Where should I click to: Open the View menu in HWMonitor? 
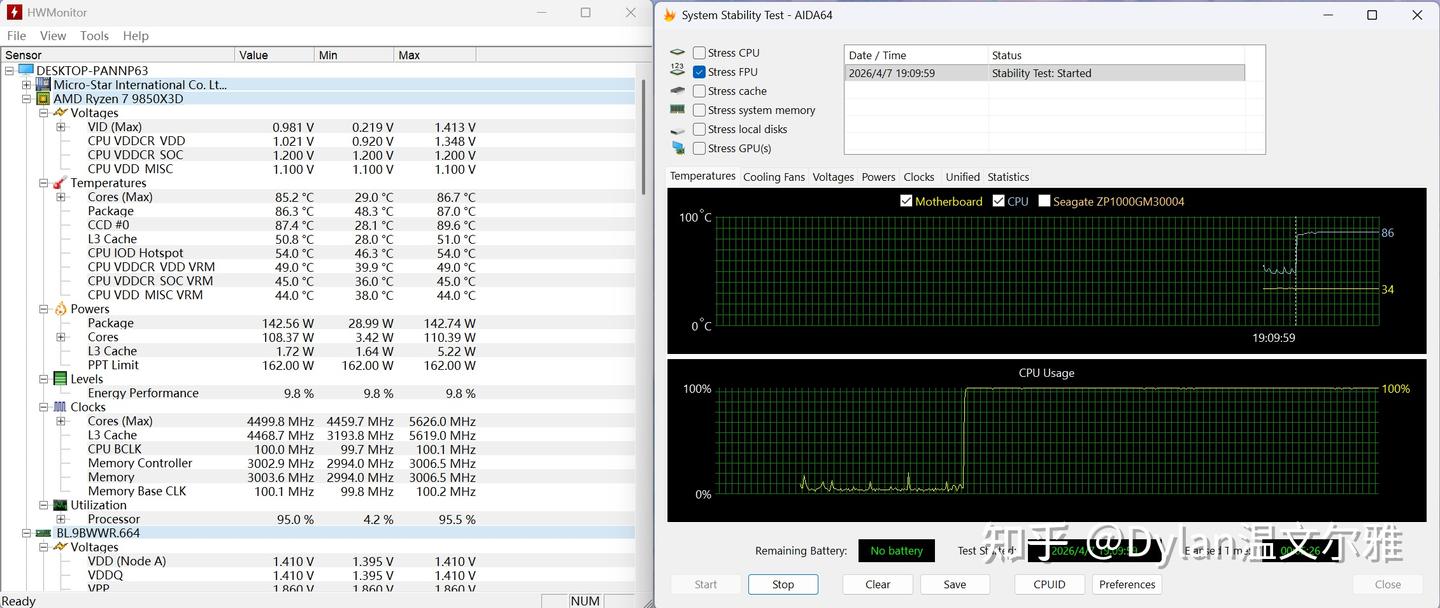(53, 36)
